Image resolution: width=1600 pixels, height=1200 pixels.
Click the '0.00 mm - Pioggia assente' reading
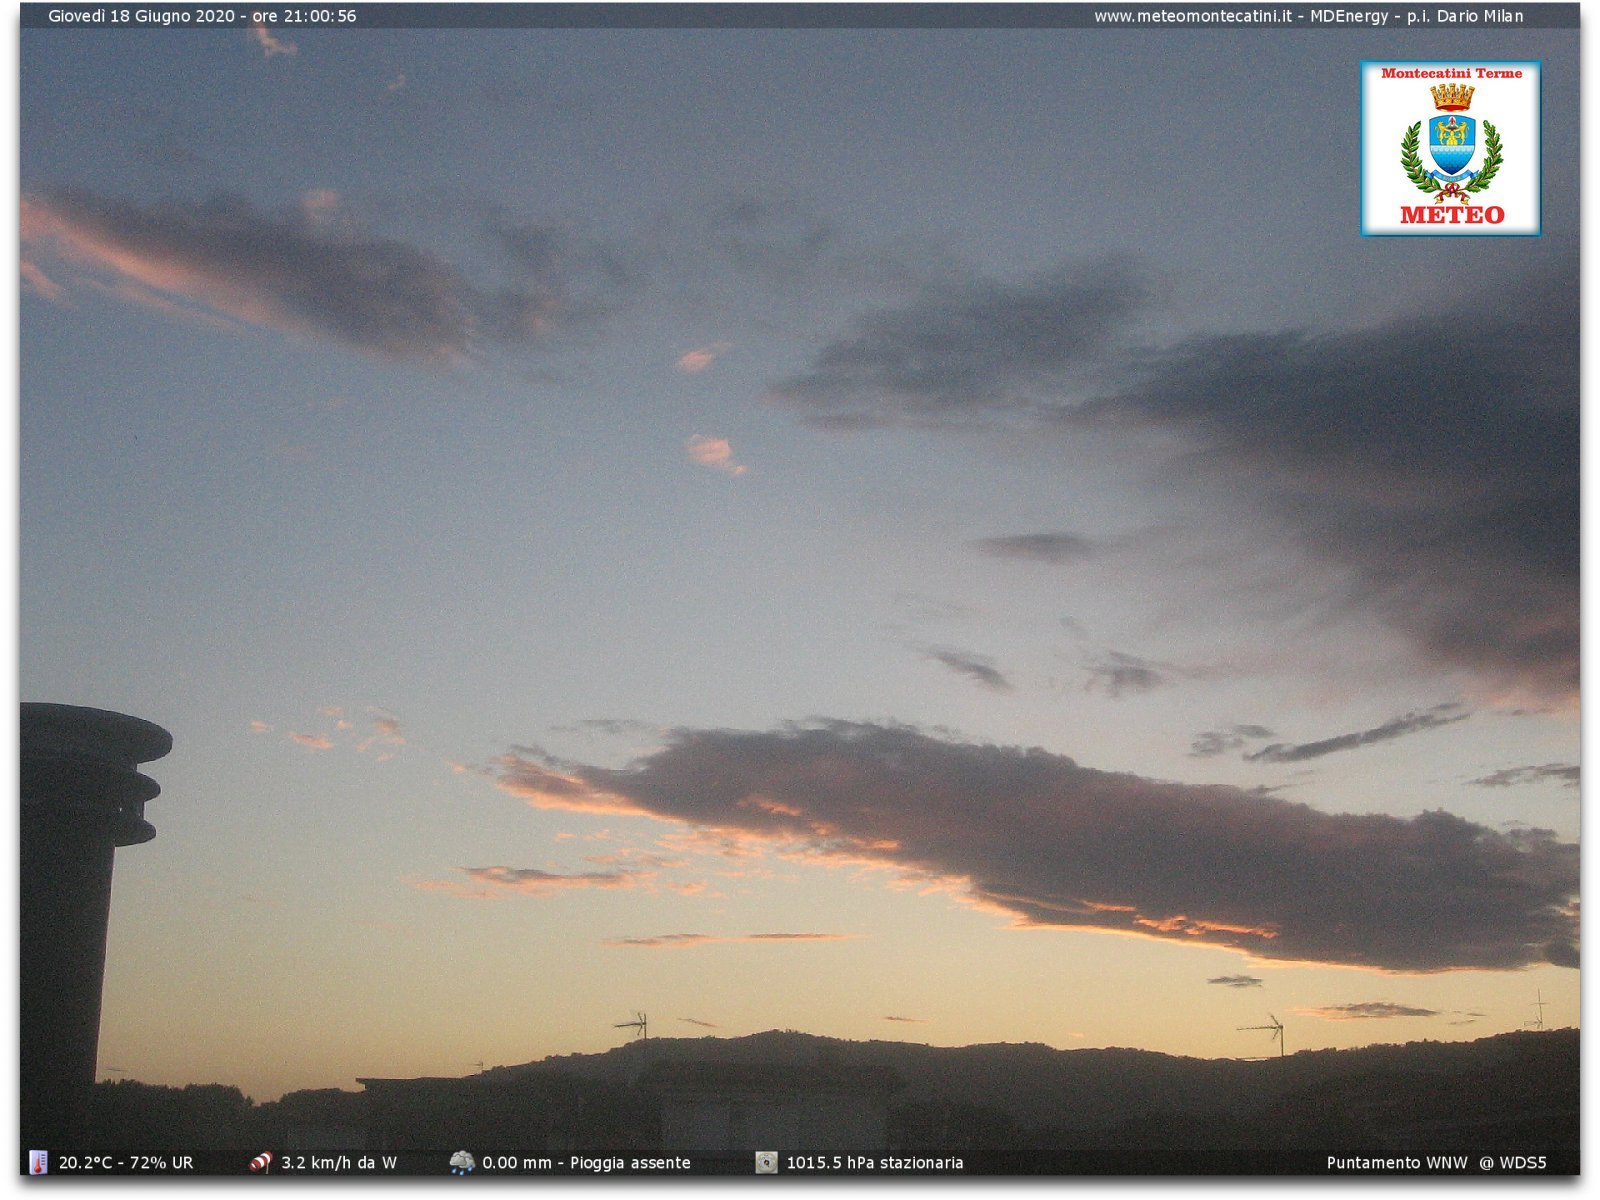point(587,1163)
